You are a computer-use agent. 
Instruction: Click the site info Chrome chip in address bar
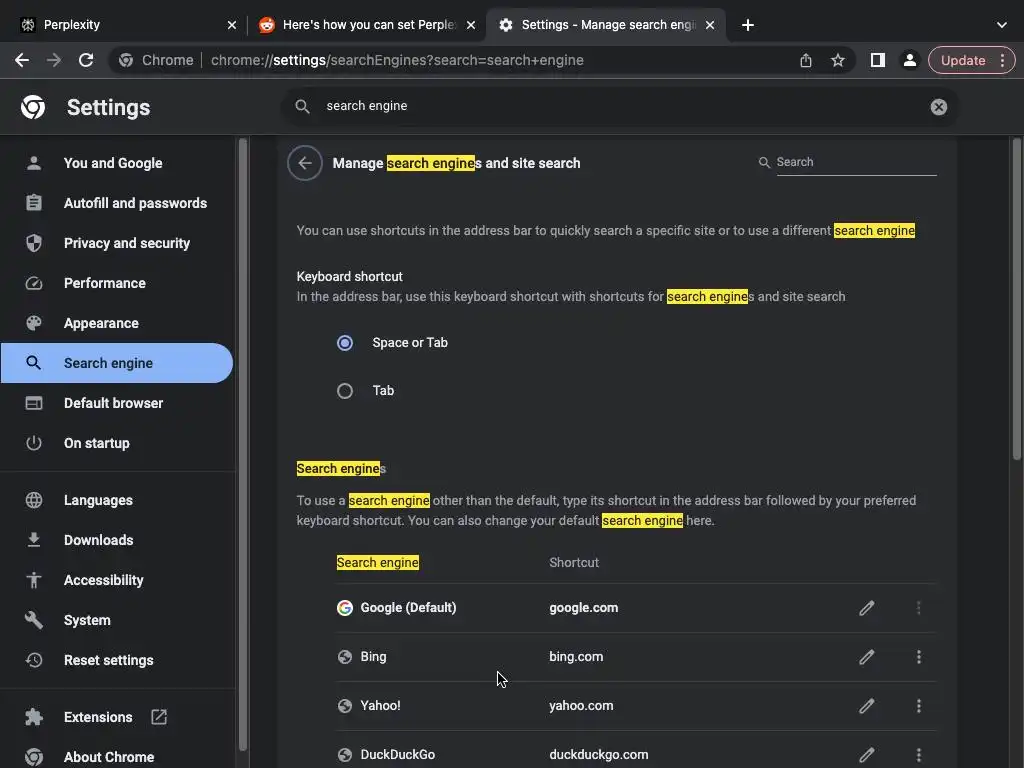point(156,60)
